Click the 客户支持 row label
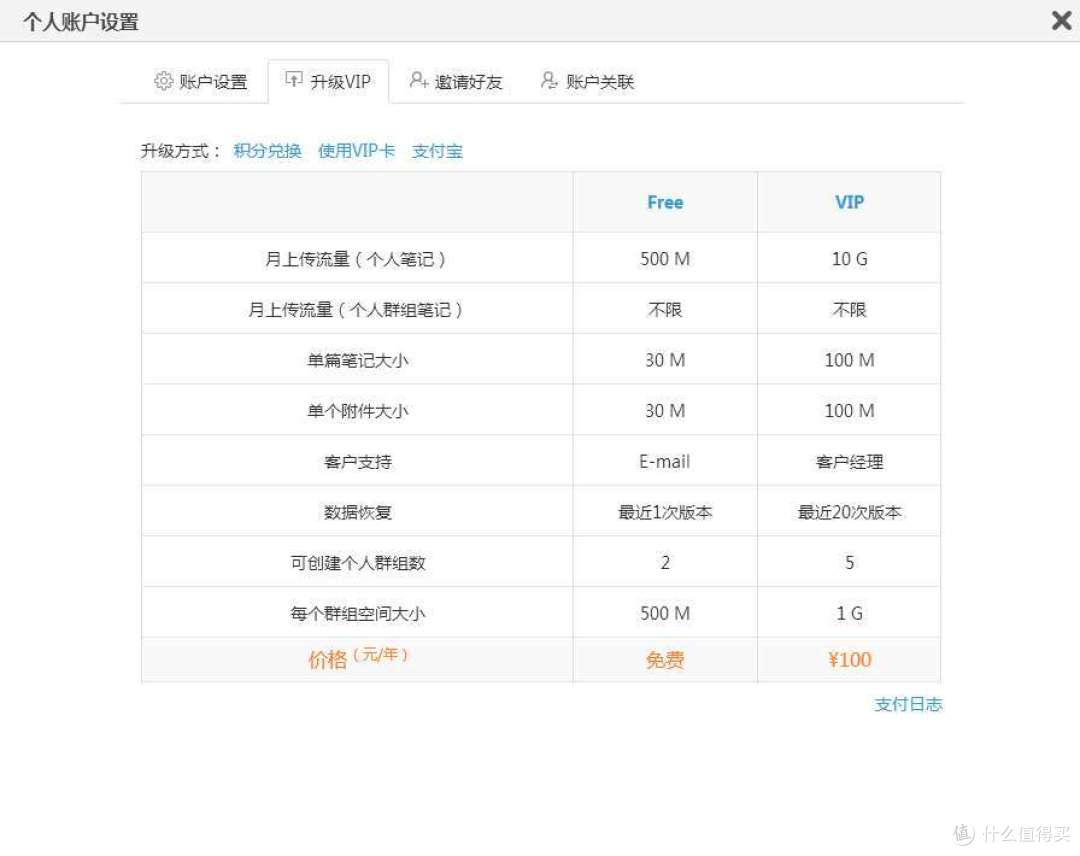This screenshot has height=856, width=1080. pyautogui.click(x=357, y=461)
